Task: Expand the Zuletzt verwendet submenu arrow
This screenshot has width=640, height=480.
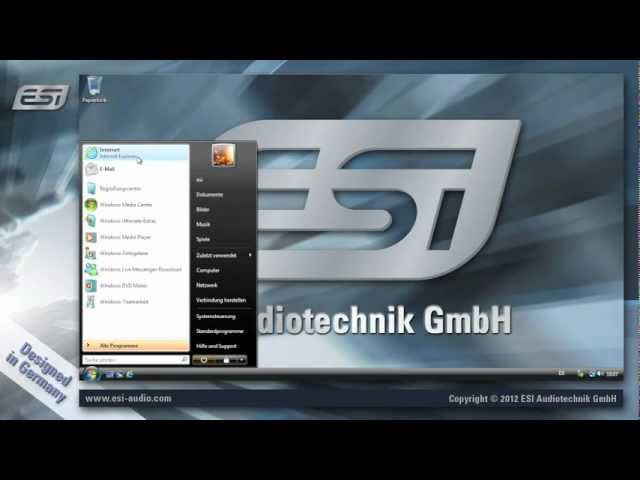Action: [x=250, y=255]
